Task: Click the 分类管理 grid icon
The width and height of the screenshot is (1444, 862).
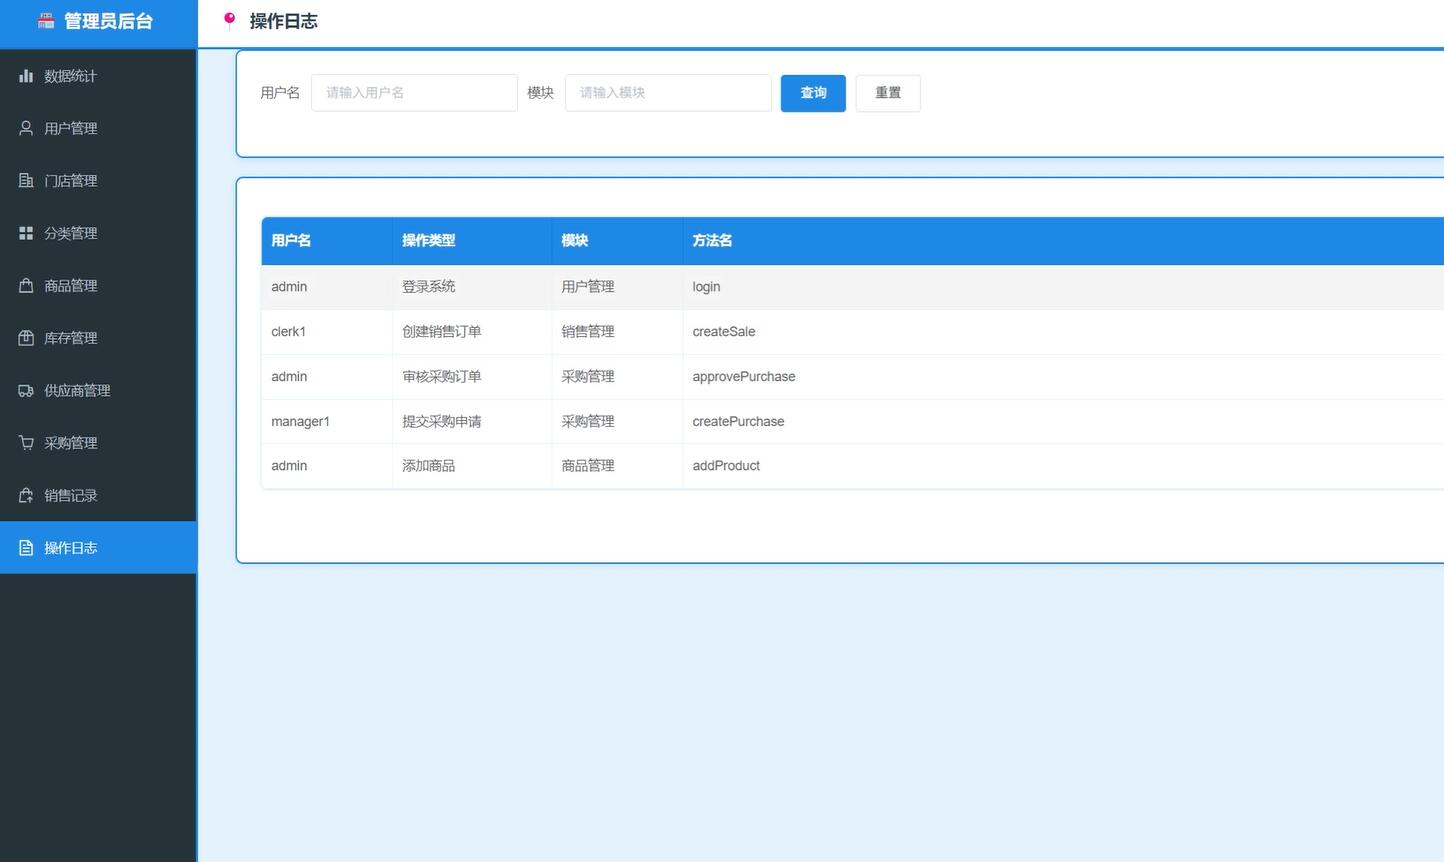Action: (x=26, y=233)
